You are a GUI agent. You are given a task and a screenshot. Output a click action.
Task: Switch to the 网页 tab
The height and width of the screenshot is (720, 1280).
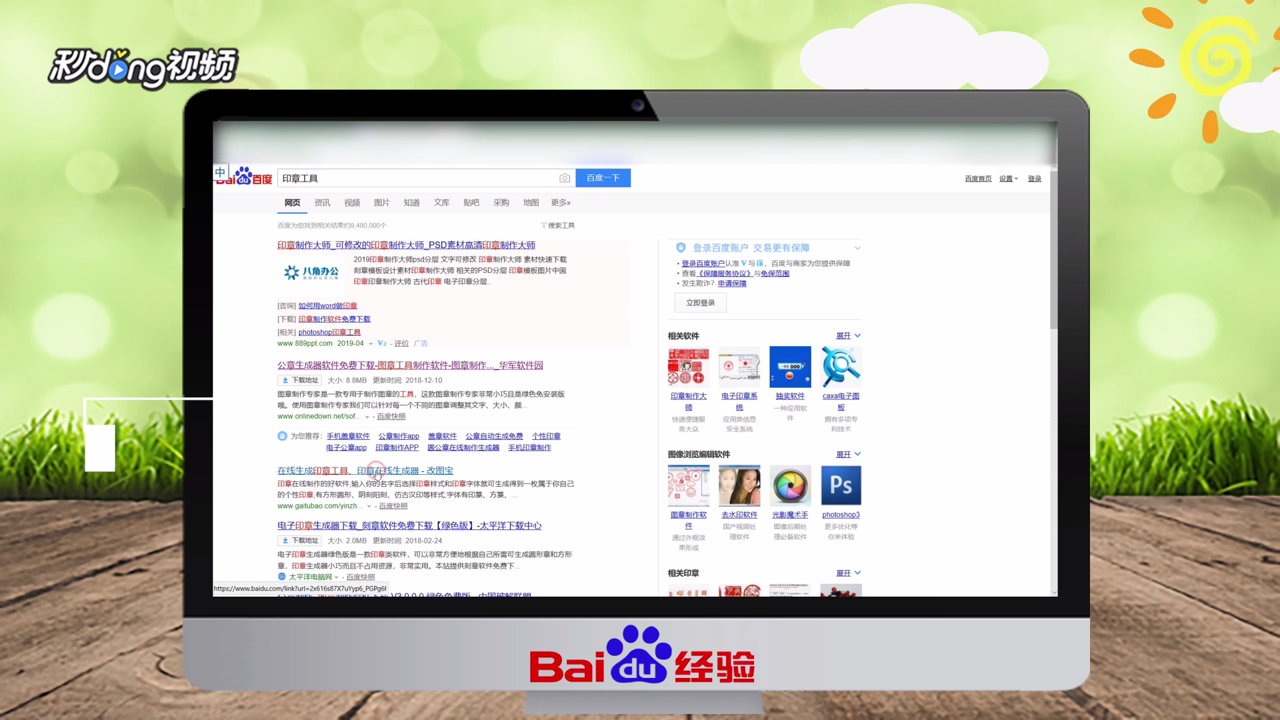pyautogui.click(x=292, y=203)
